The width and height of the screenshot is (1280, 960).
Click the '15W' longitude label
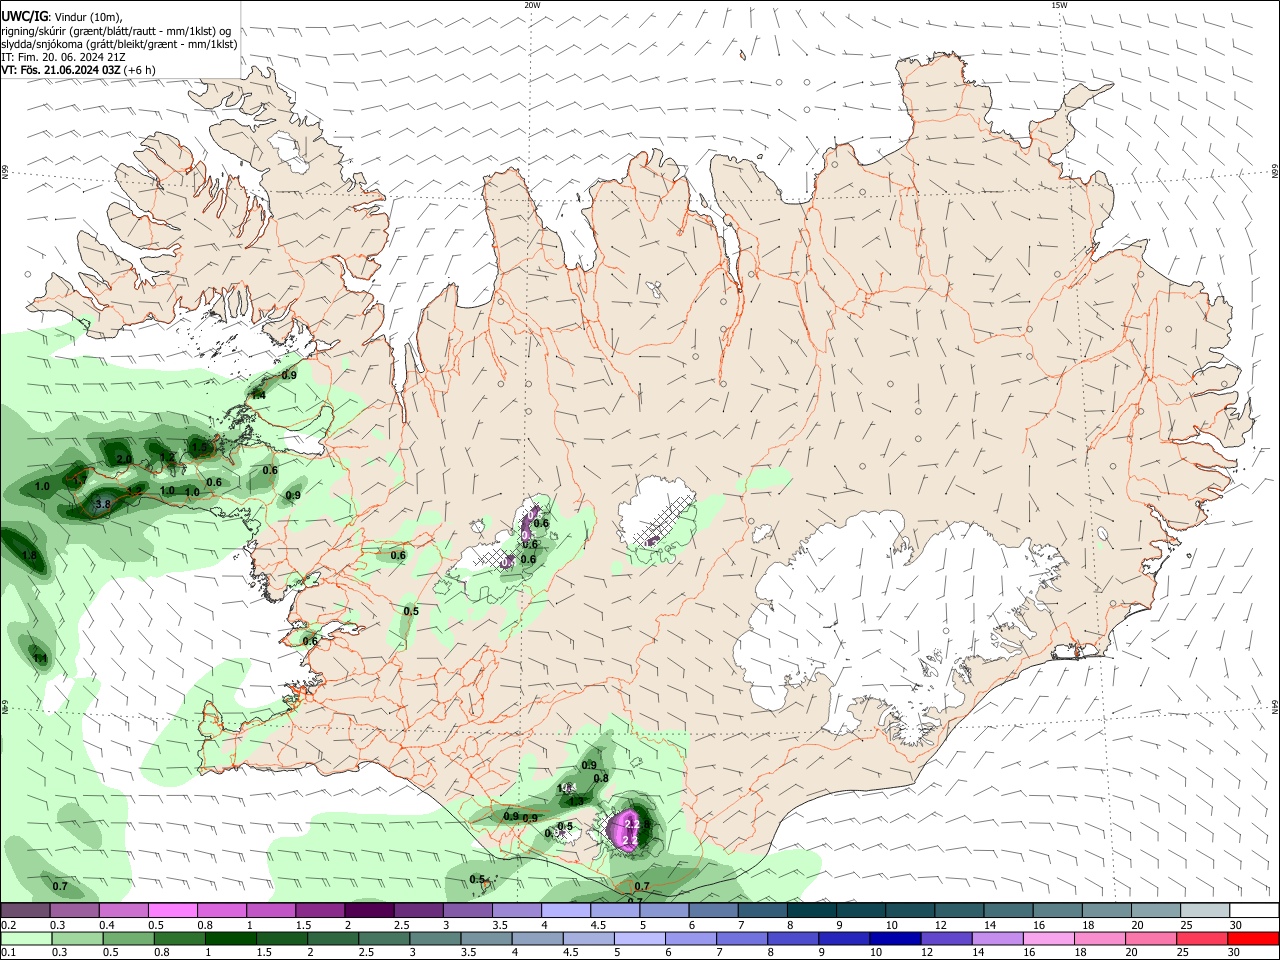[1059, 5]
